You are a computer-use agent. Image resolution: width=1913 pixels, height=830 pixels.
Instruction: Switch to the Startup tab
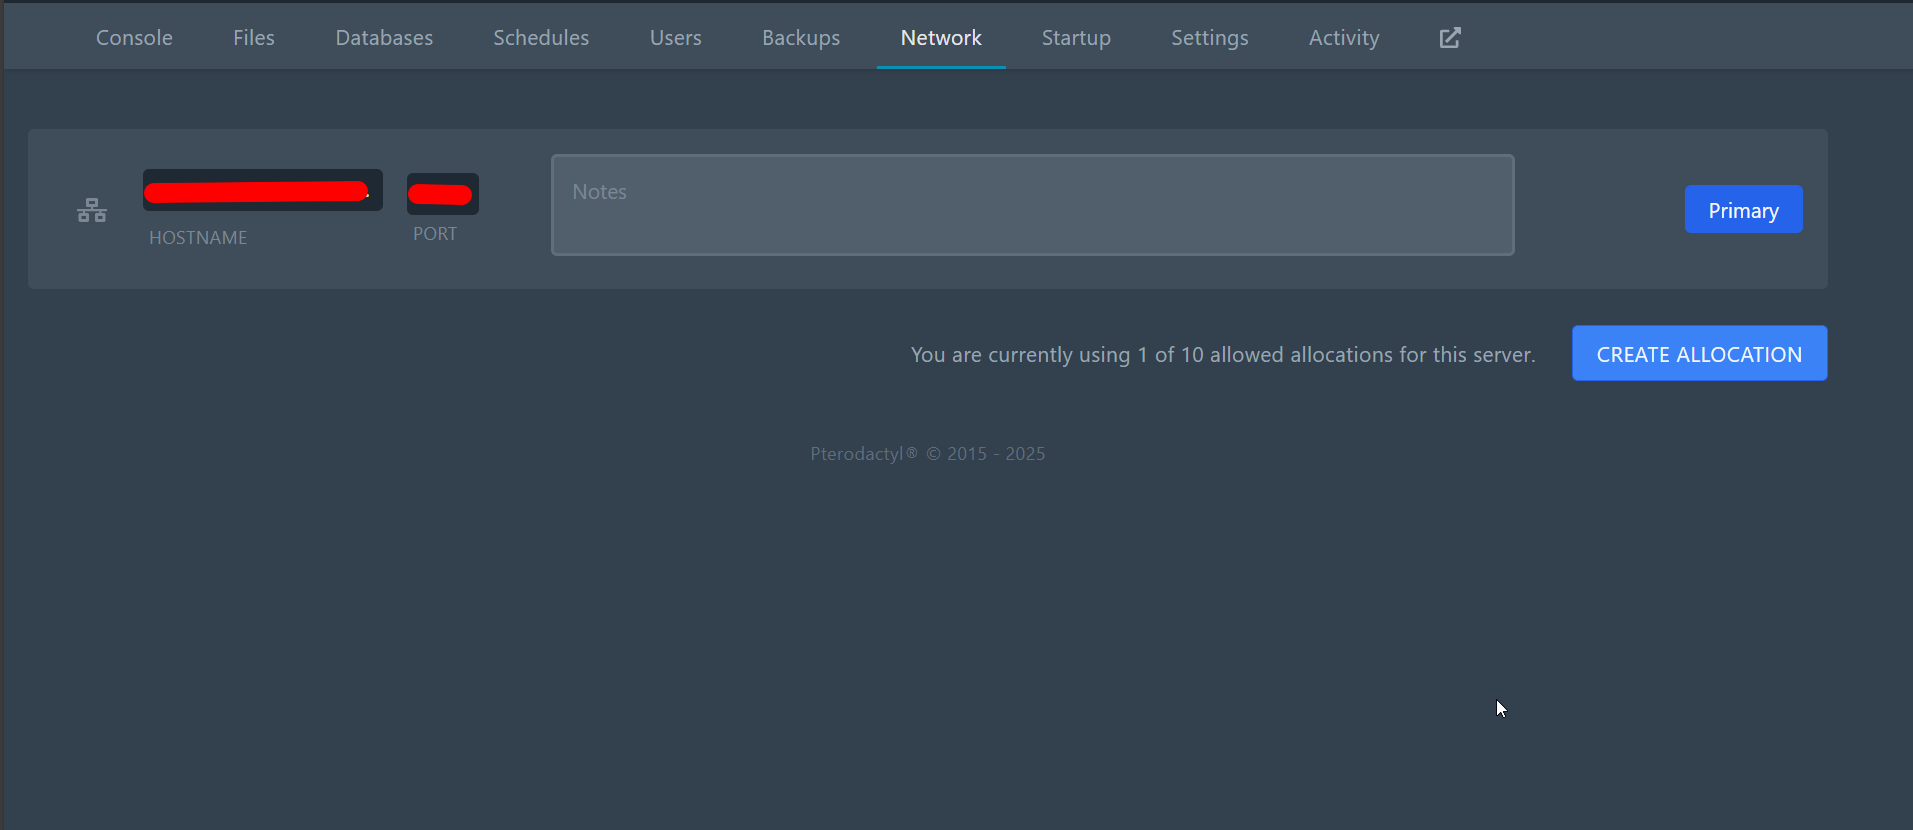[x=1075, y=38]
